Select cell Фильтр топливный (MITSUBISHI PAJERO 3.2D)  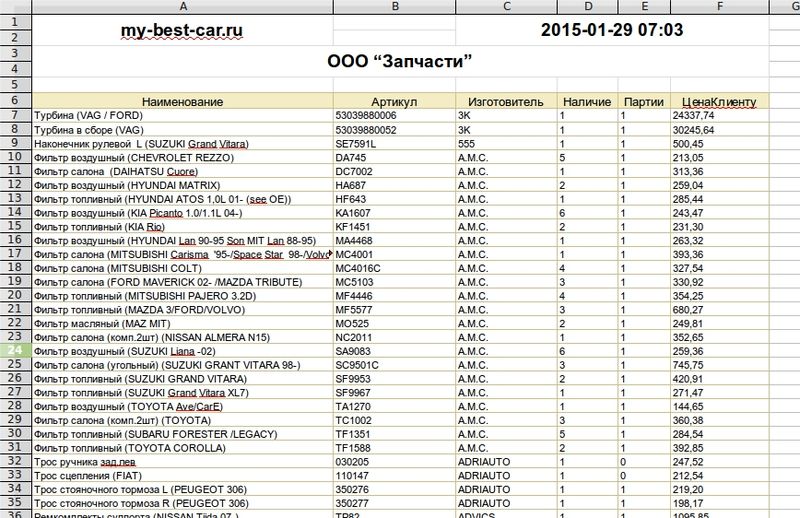(183, 295)
